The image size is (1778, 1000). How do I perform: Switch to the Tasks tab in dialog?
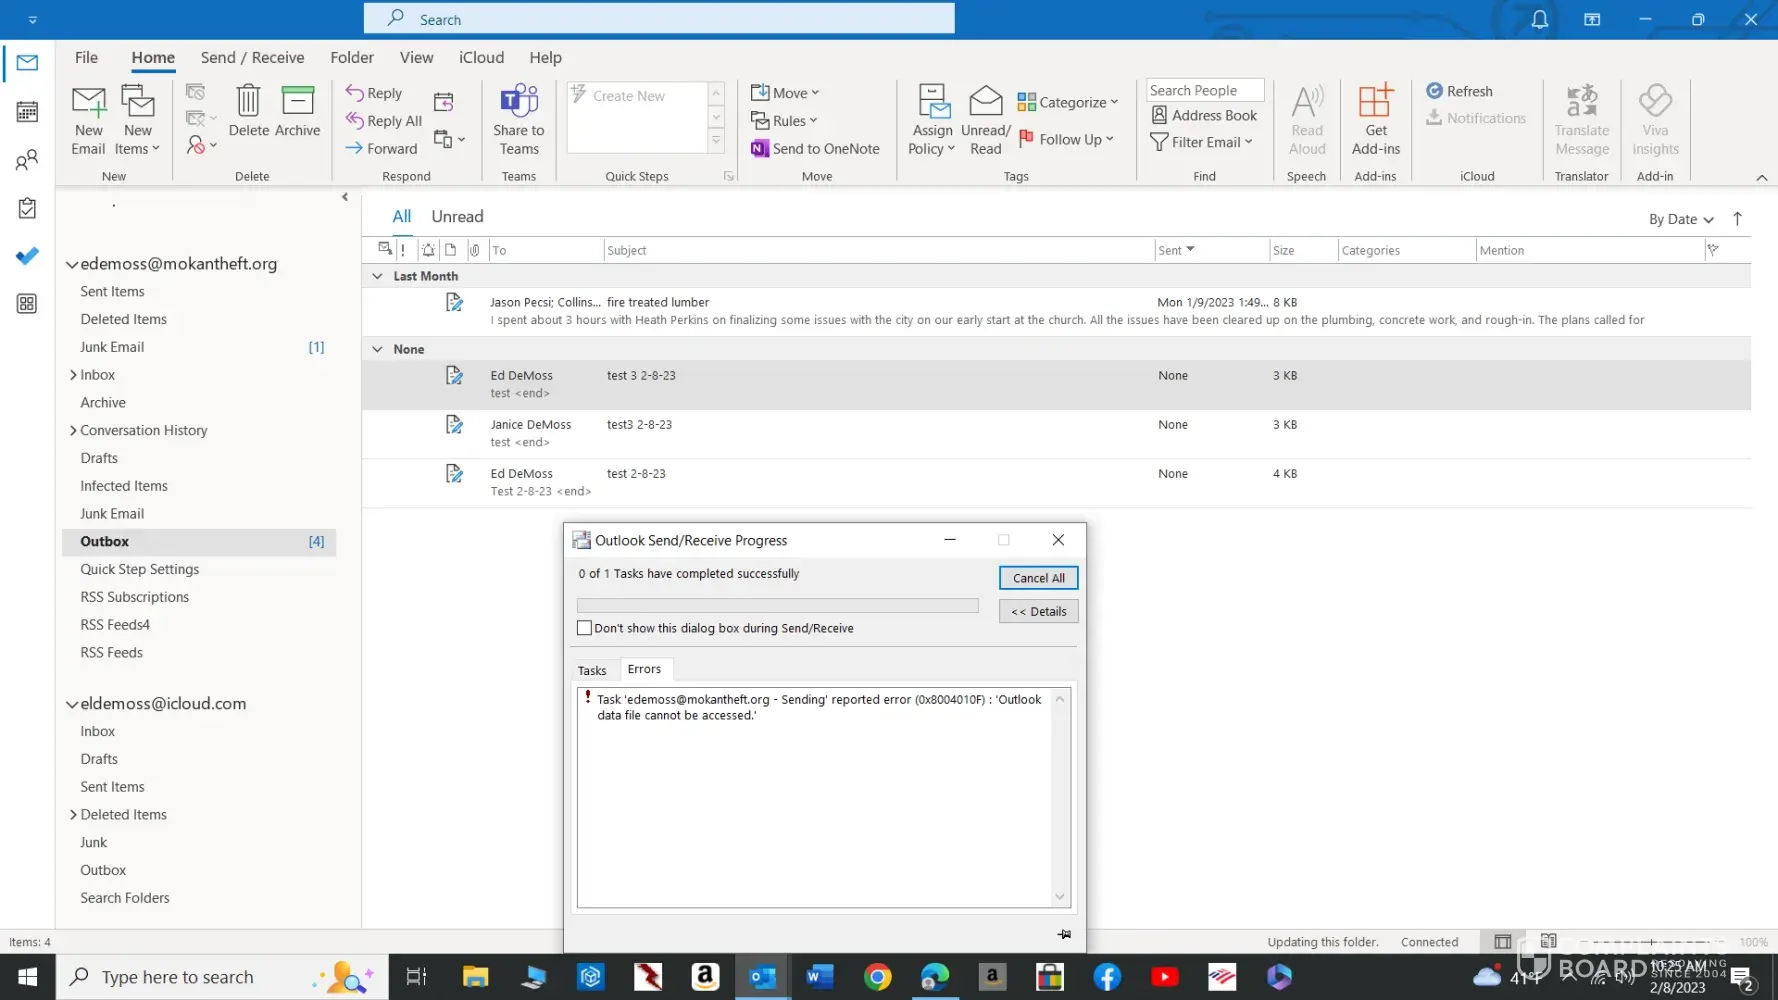click(x=592, y=670)
